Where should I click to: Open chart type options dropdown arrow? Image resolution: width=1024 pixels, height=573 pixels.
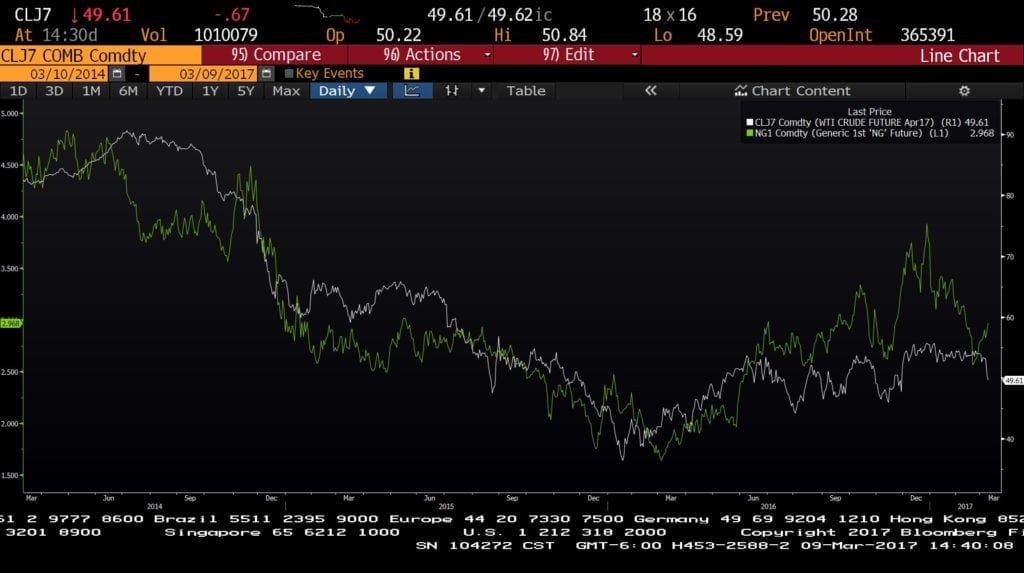coord(481,91)
